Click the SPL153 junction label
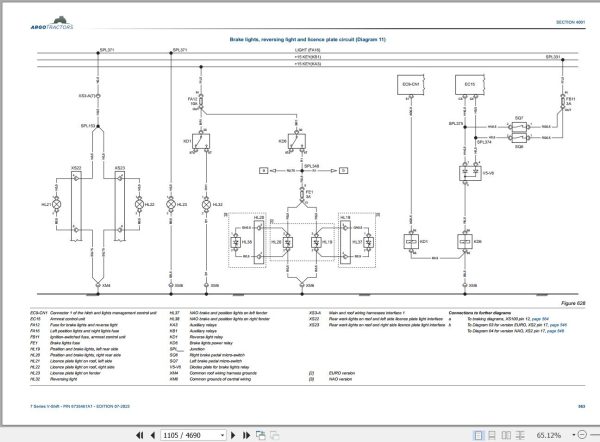The image size is (600, 442). pyautogui.click(x=88, y=126)
